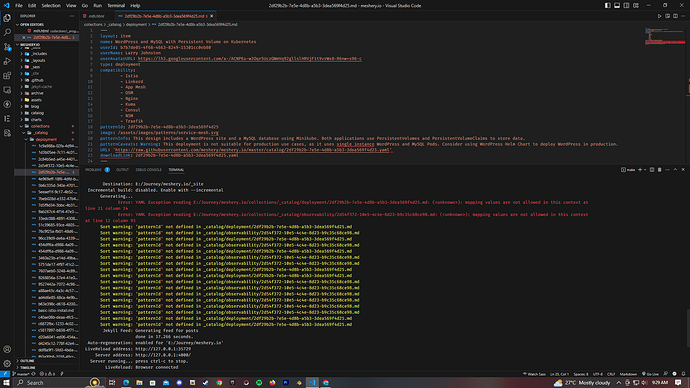690x388 pixels.
Task: Open Explorer More Actions ellipsis
Action: 72,16
